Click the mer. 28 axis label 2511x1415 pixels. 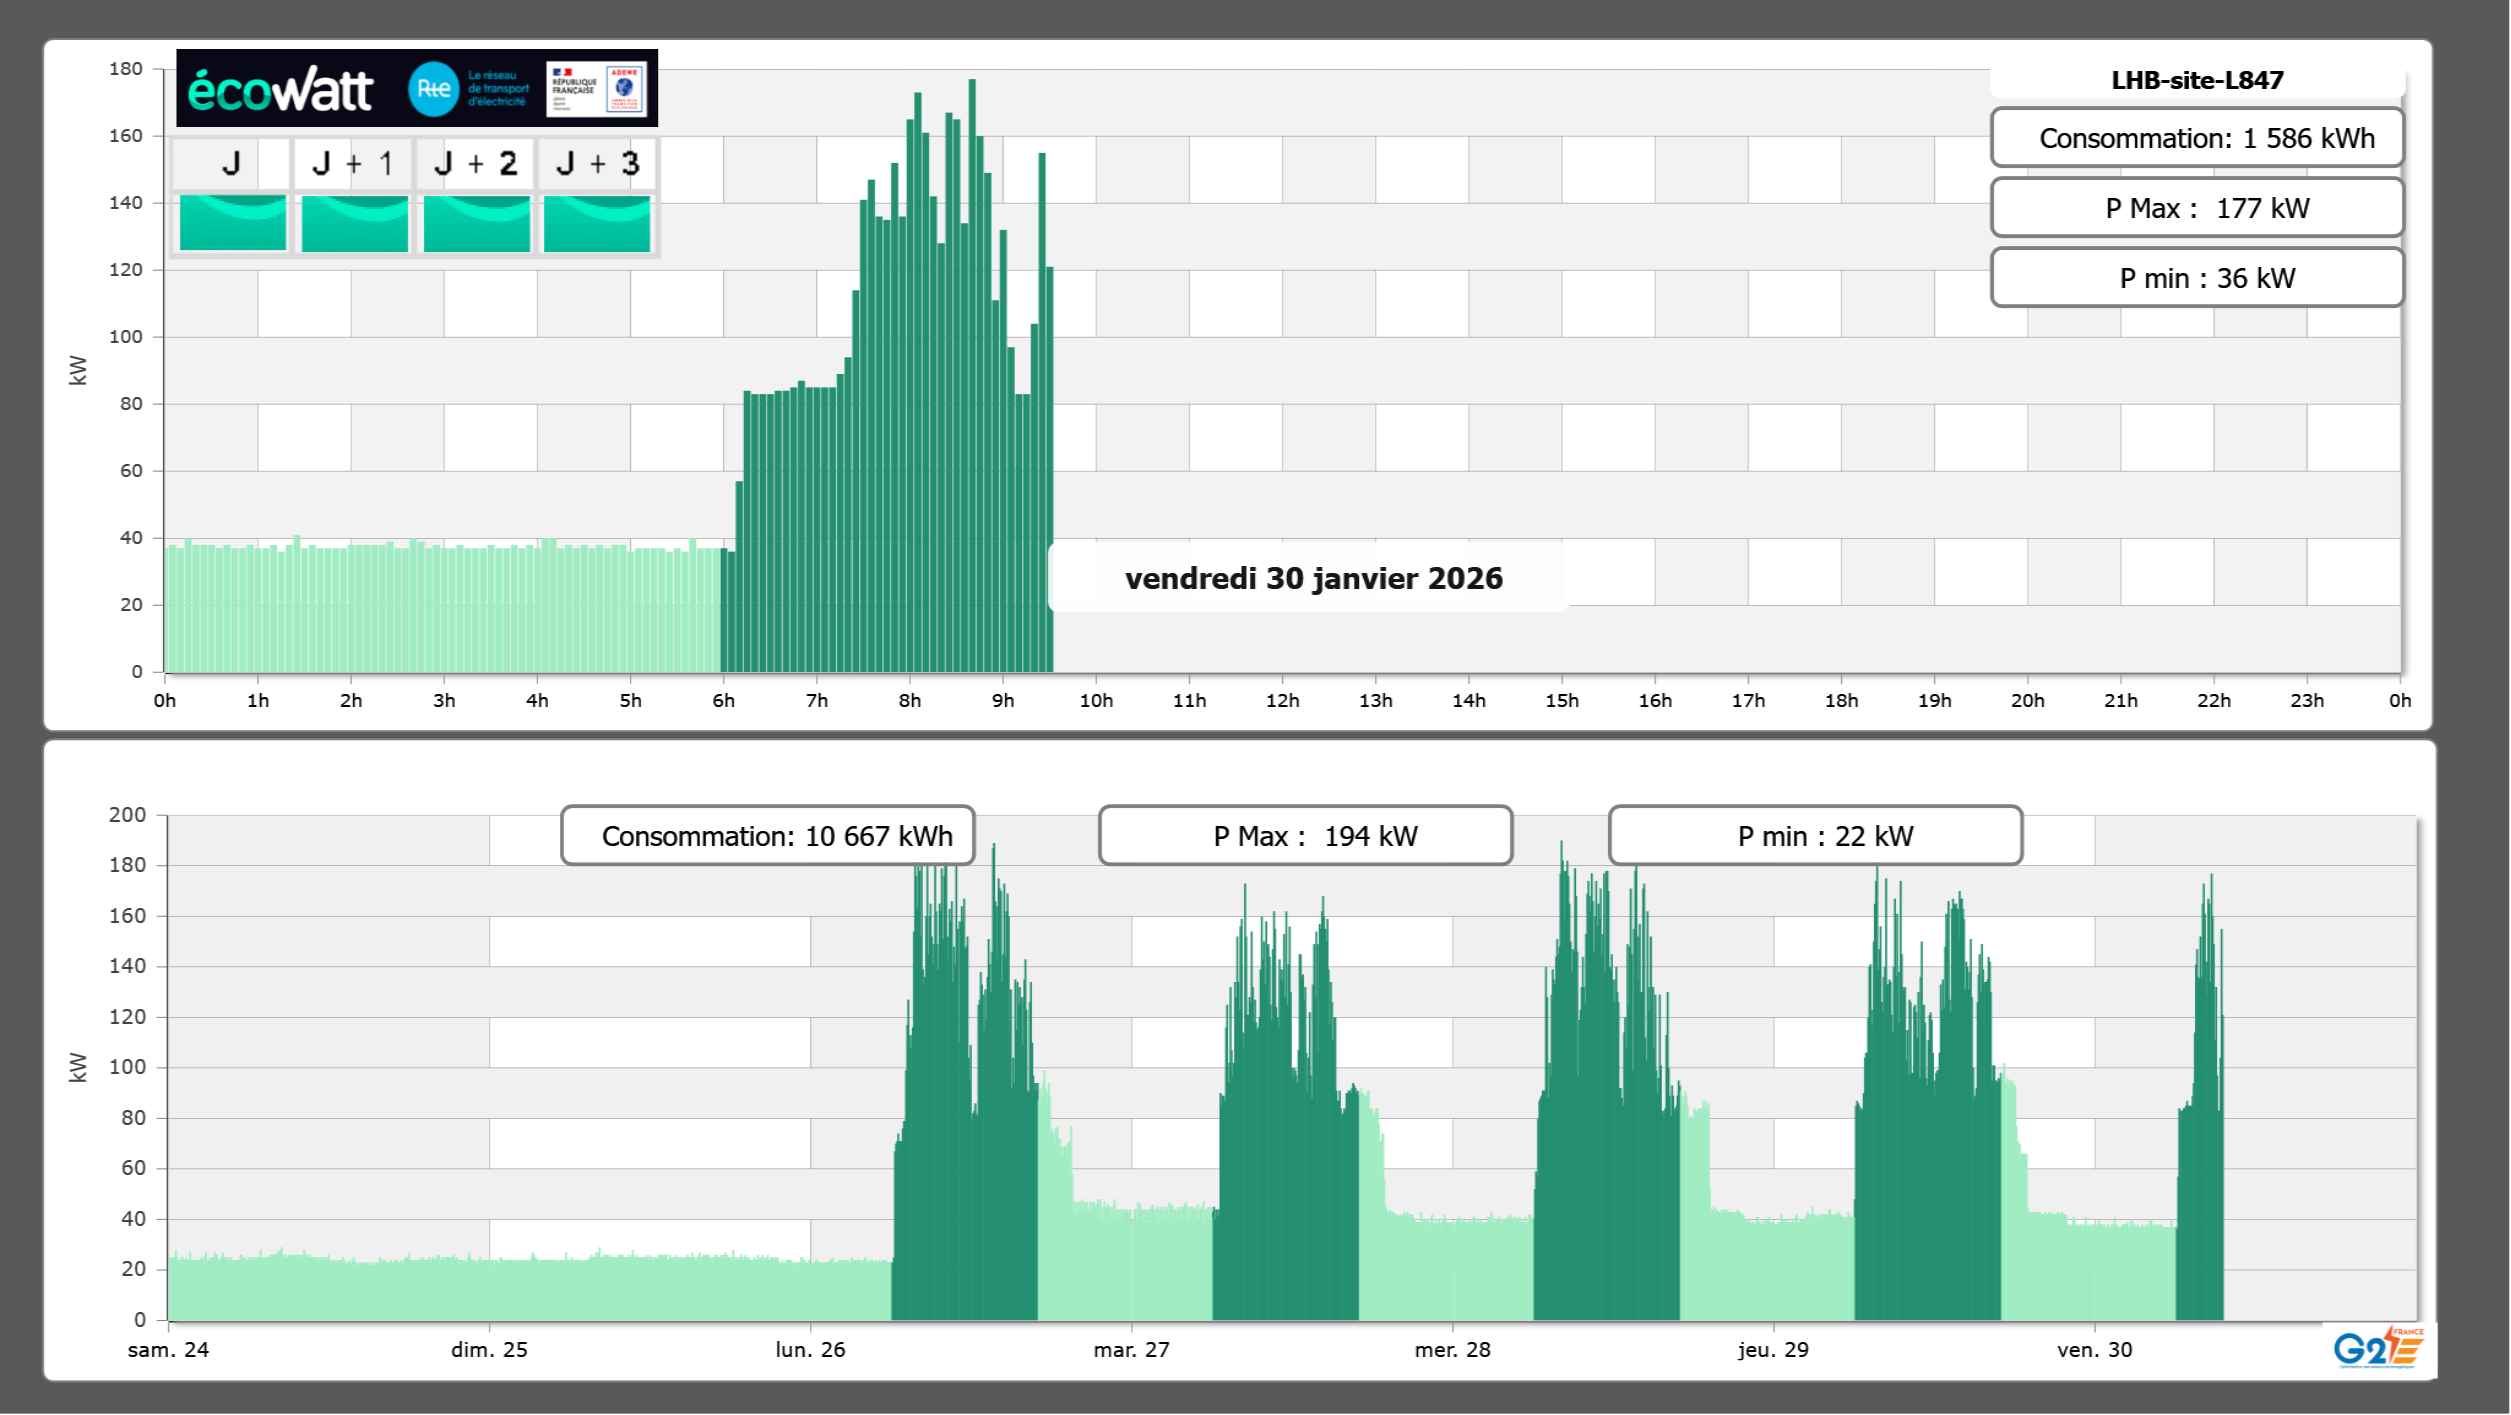coord(1452,1350)
